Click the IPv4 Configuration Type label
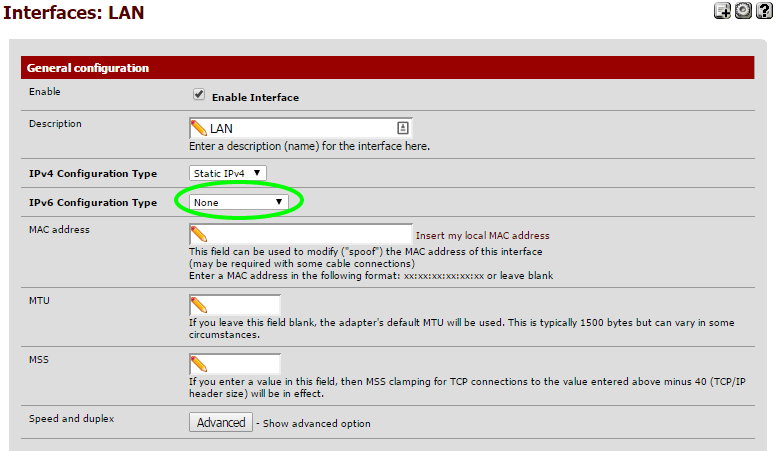The image size is (779, 451). 93,173
